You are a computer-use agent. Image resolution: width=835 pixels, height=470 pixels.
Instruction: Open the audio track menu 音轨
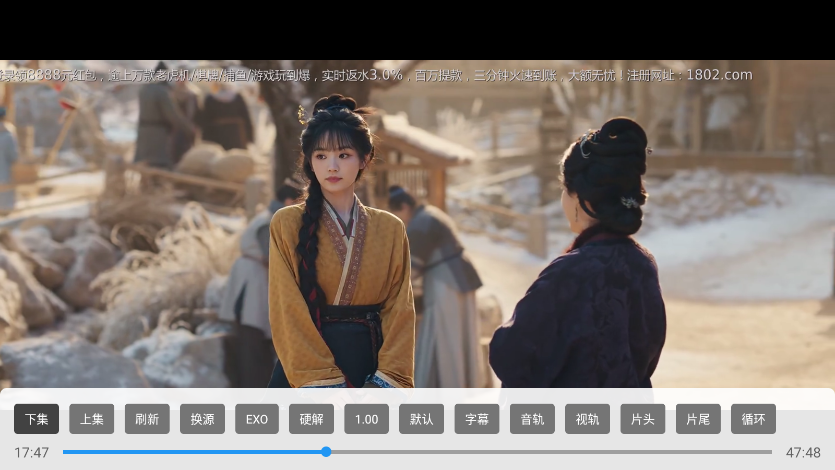pos(532,419)
